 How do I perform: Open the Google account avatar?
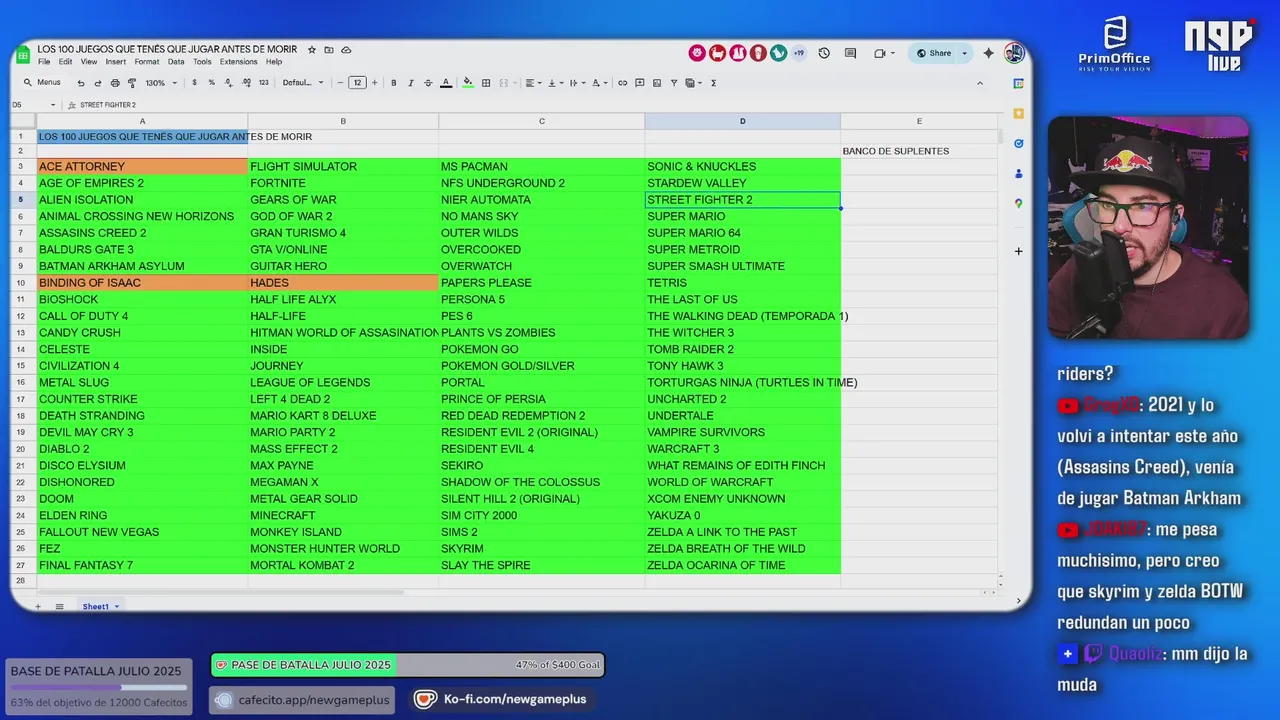(1013, 53)
